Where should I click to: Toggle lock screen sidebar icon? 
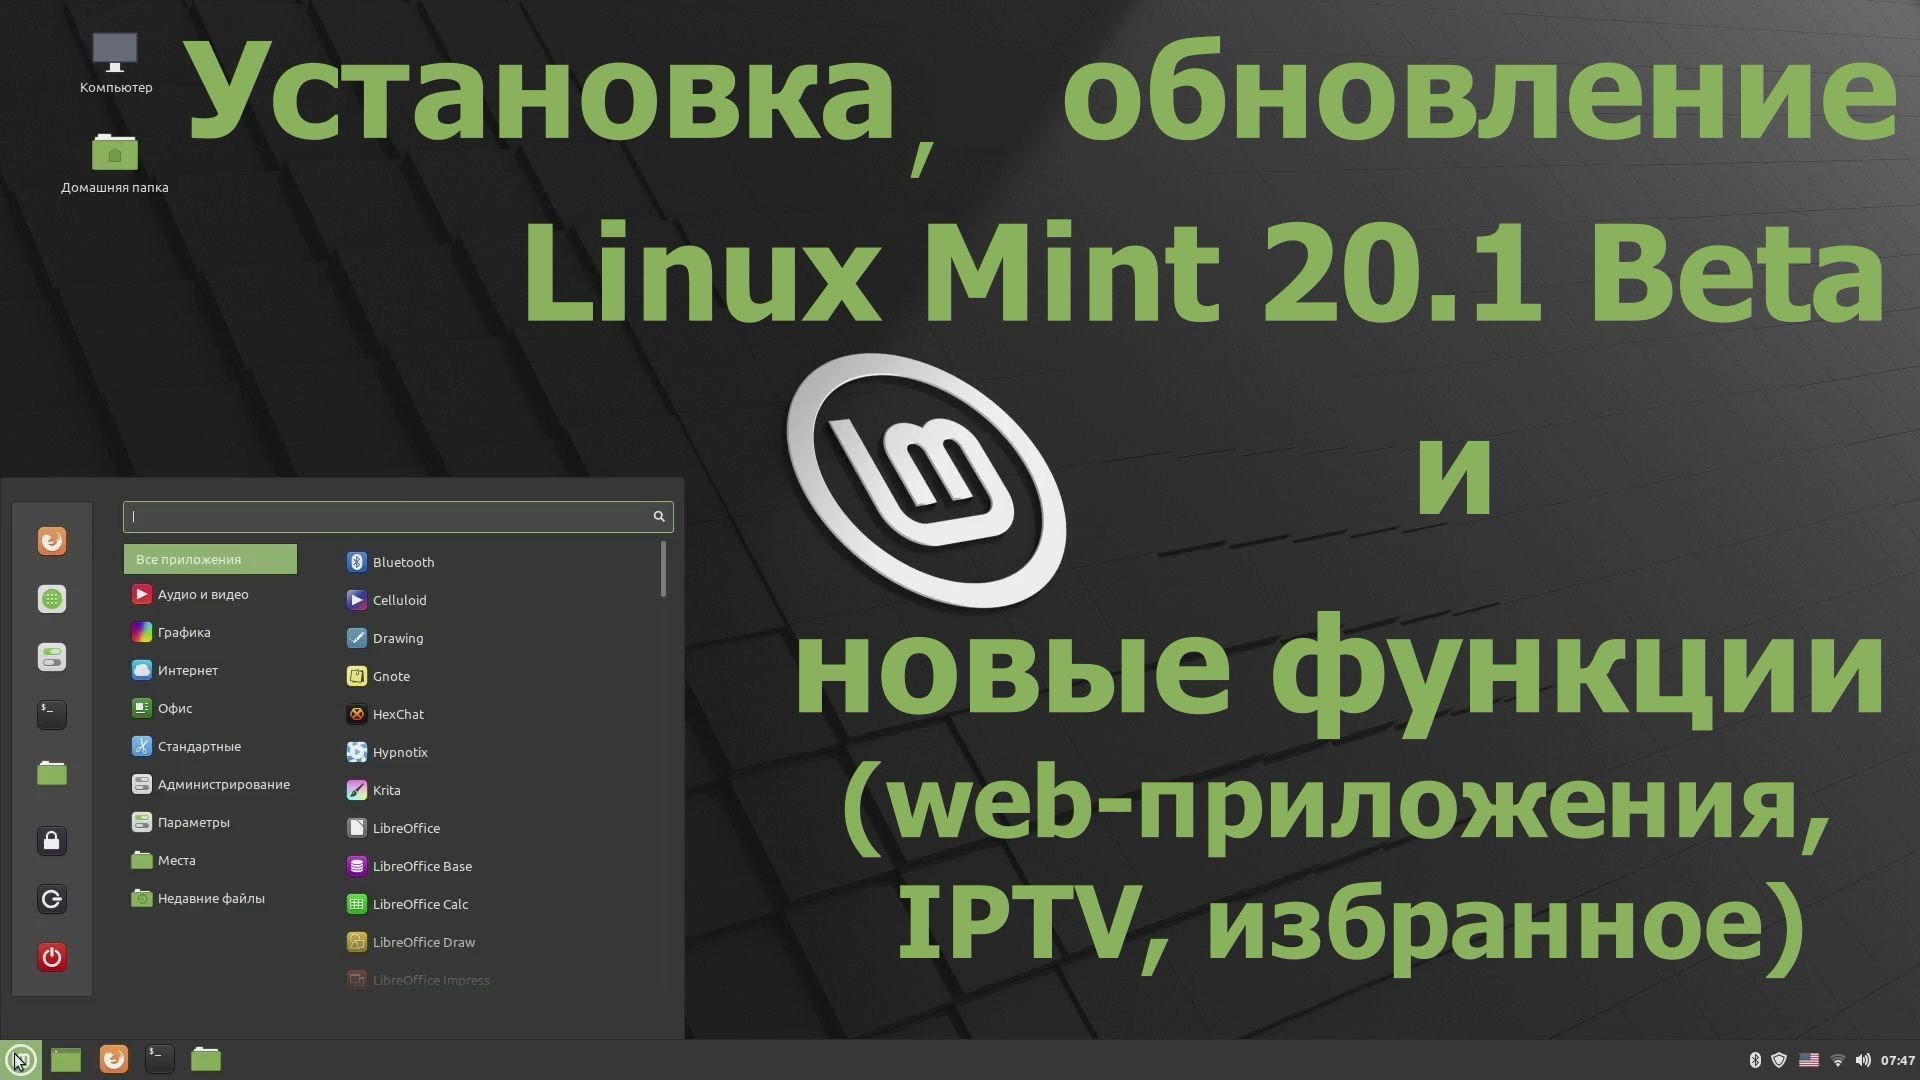point(53,839)
